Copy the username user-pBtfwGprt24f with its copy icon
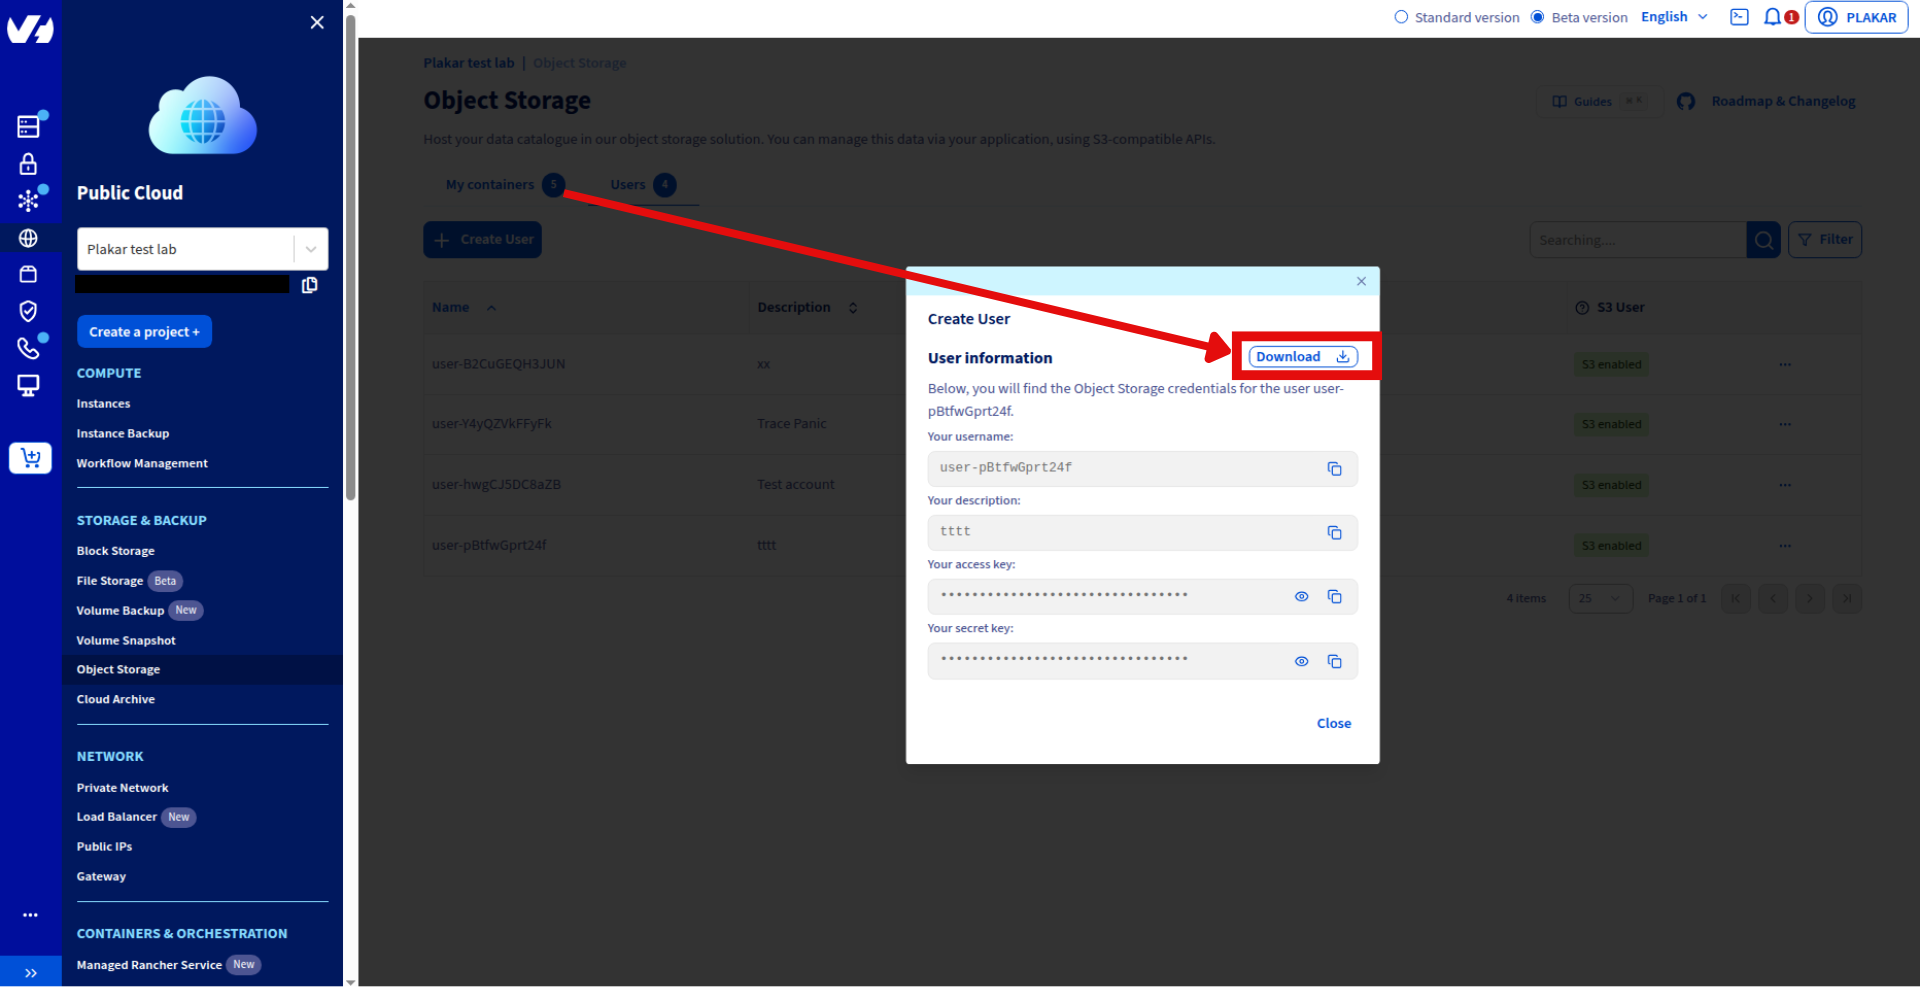 click(1334, 468)
